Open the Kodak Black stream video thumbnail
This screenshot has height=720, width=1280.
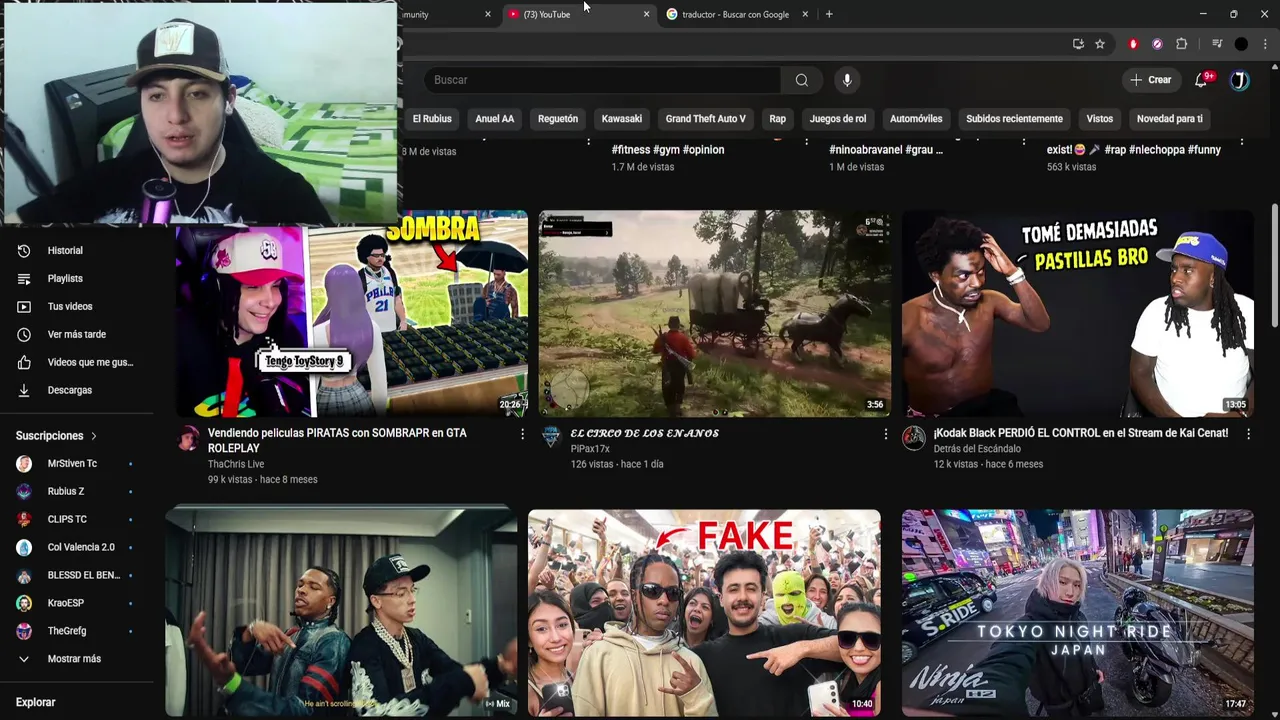click(x=1078, y=313)
